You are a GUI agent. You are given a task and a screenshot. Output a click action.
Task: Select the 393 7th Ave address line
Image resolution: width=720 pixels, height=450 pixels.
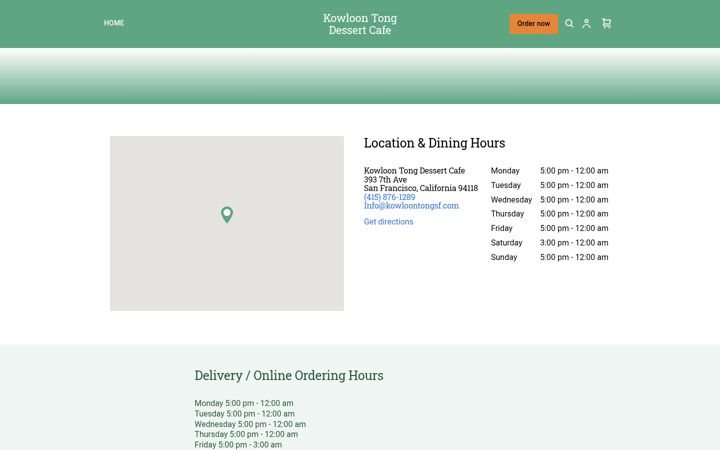(x=385, y=180)
